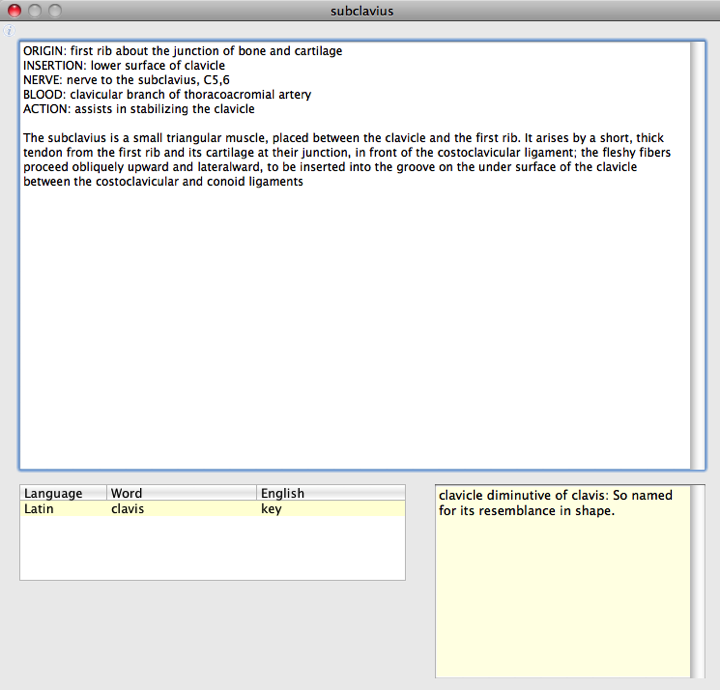Click the ACTION line about stabilizing the clavicle
The height and width of the screenshot is (690, 720).
(138, 109)
